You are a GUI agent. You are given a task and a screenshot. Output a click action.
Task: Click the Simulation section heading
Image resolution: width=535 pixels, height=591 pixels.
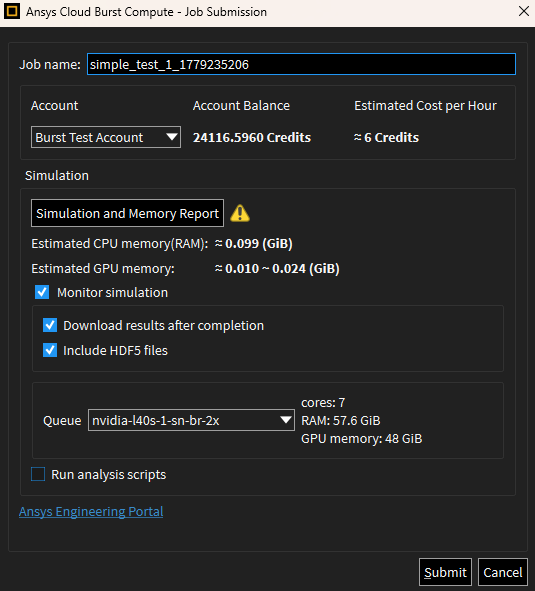click(x=57, y=176)
